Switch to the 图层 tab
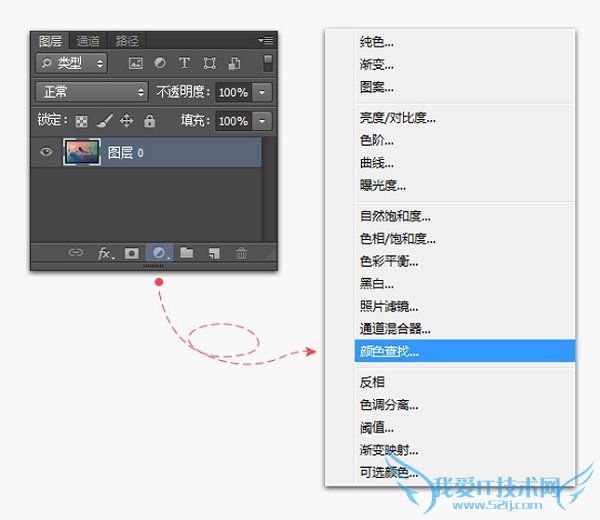The width and height of the screenshot is (600, 520). pyautogui.click(x=50, y=41)
